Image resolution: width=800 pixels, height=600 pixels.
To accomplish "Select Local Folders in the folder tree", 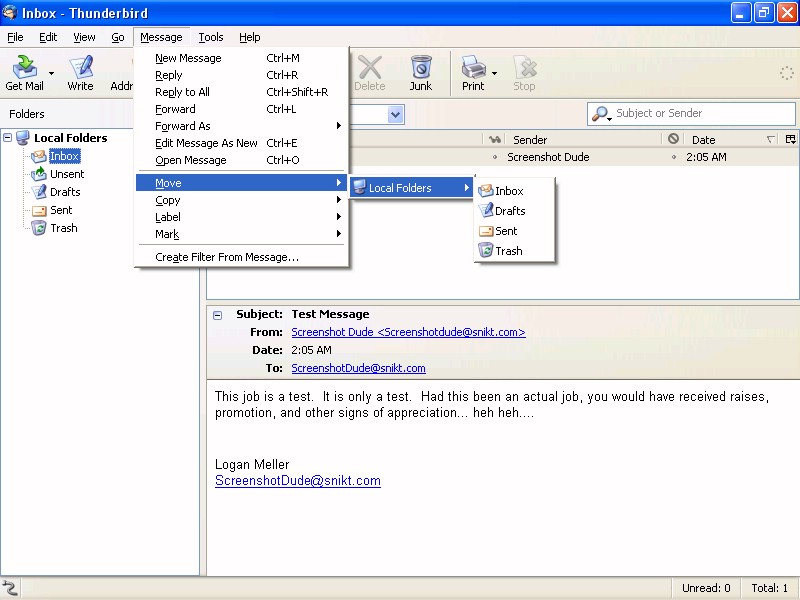I will pos(70,138).
